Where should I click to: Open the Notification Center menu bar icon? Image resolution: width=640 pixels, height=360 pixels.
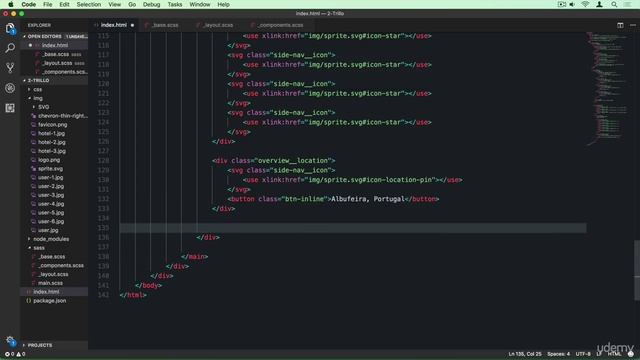pos(627,4)
